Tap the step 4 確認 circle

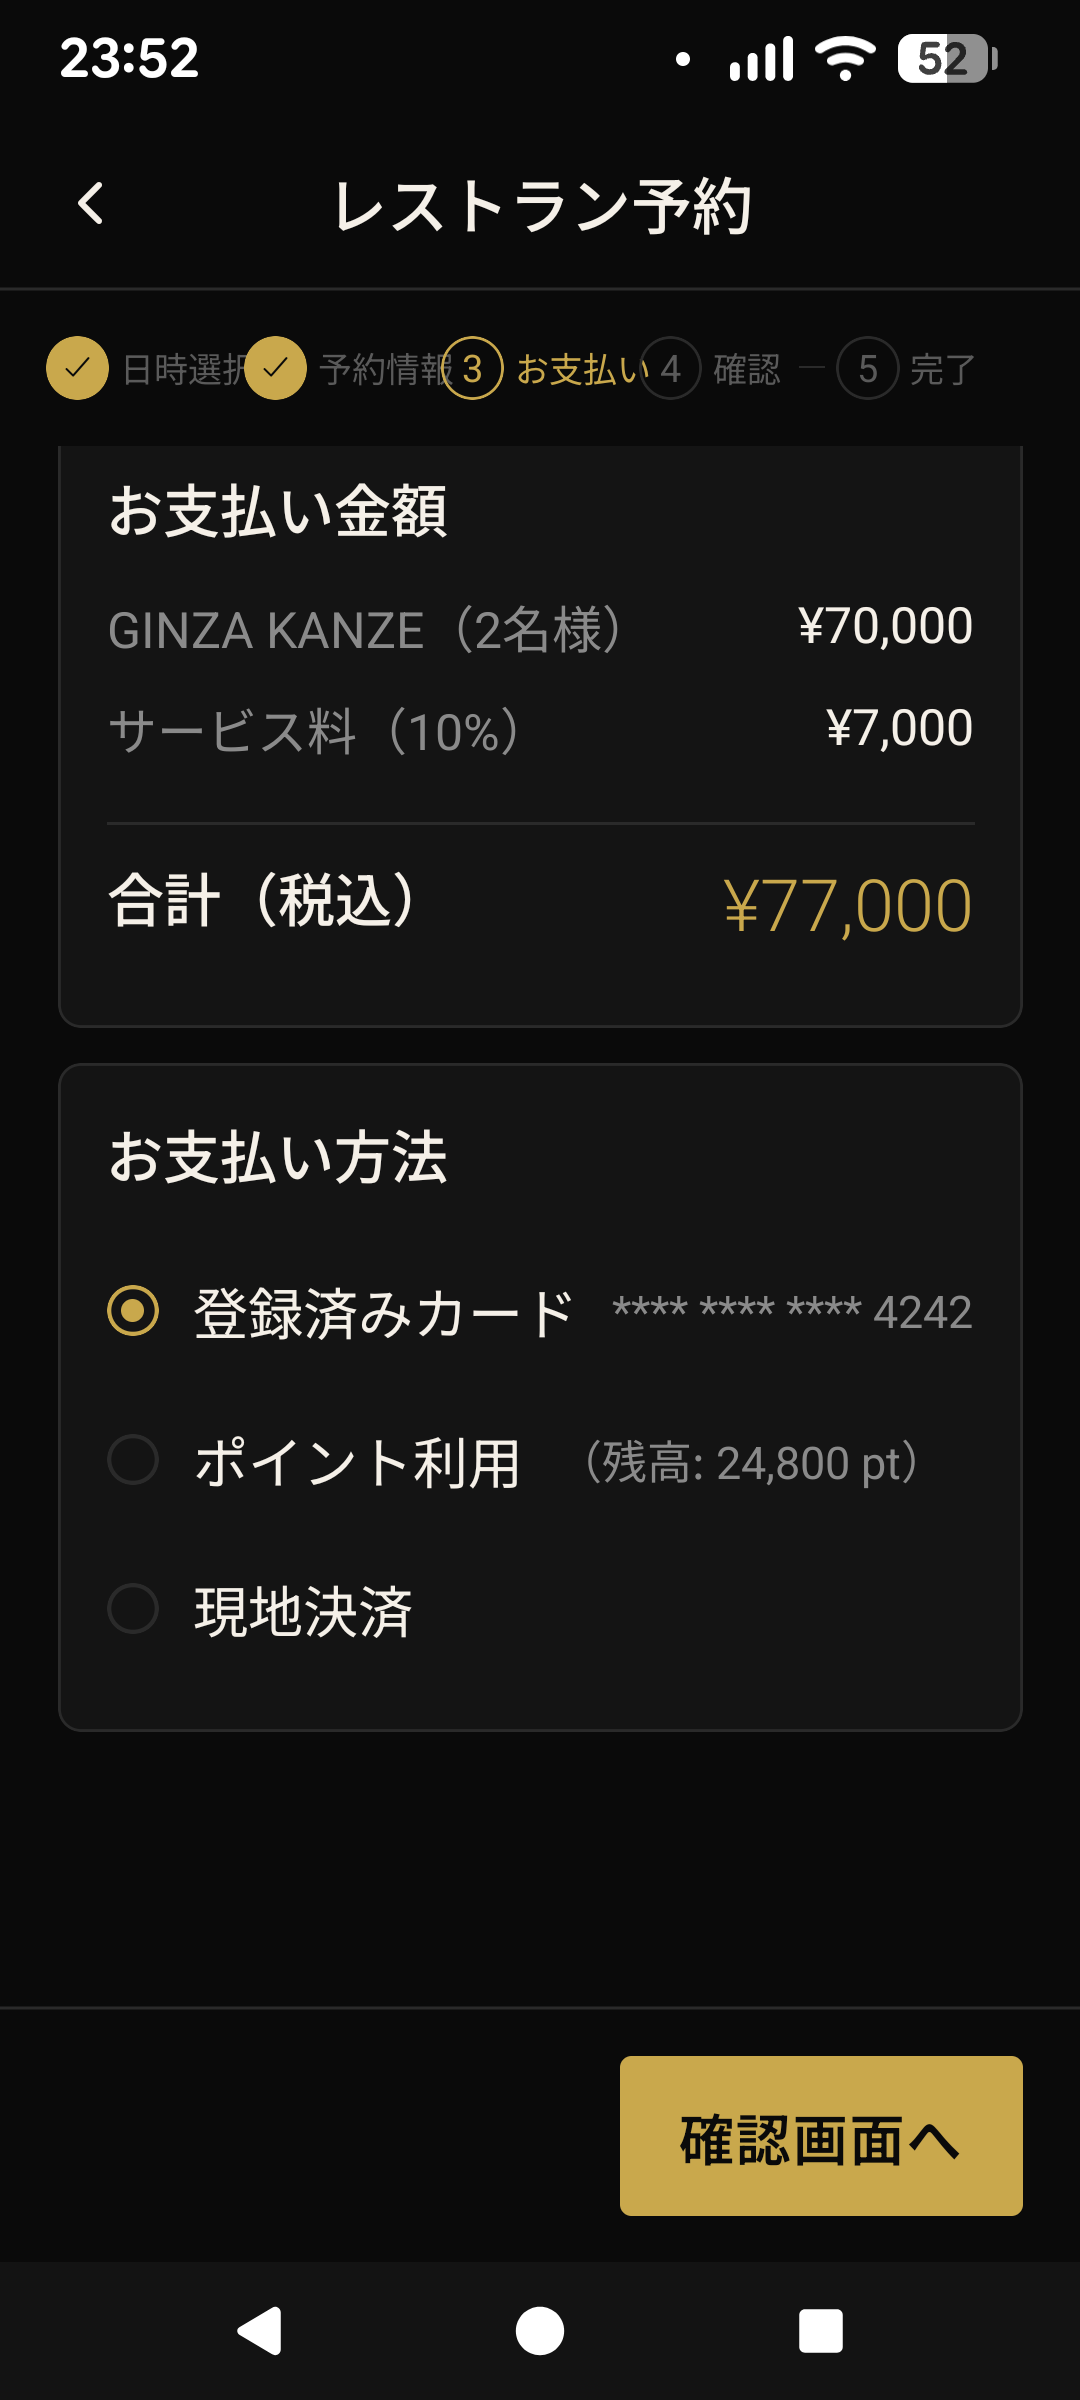670,368
